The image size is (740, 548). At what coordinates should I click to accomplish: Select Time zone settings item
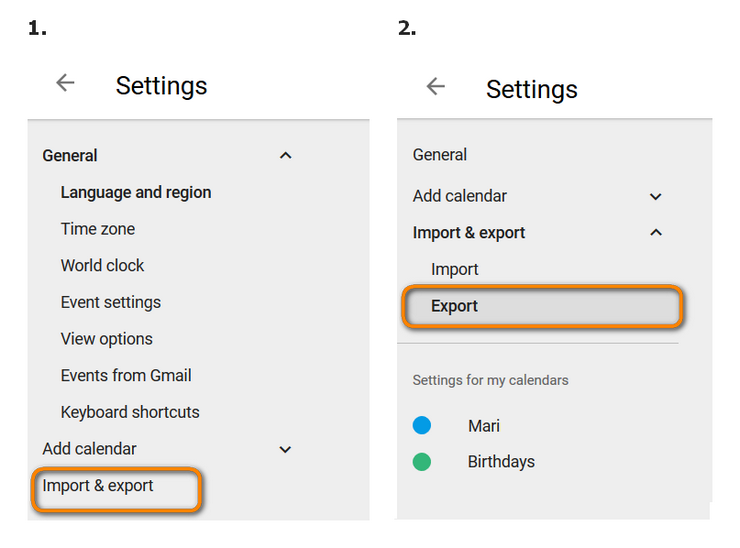coord(98,229)
